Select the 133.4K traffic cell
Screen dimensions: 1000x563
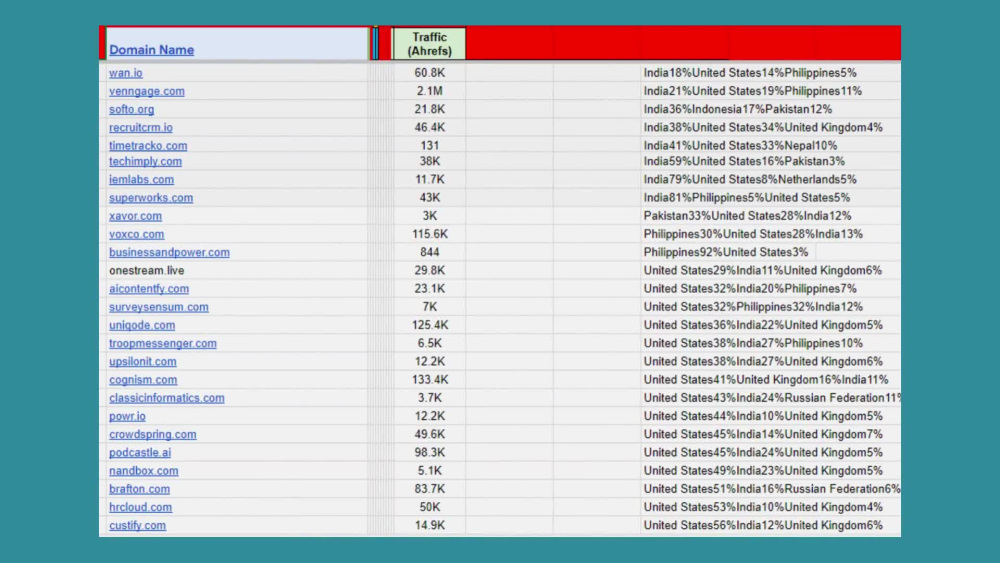tap(429, 380)
